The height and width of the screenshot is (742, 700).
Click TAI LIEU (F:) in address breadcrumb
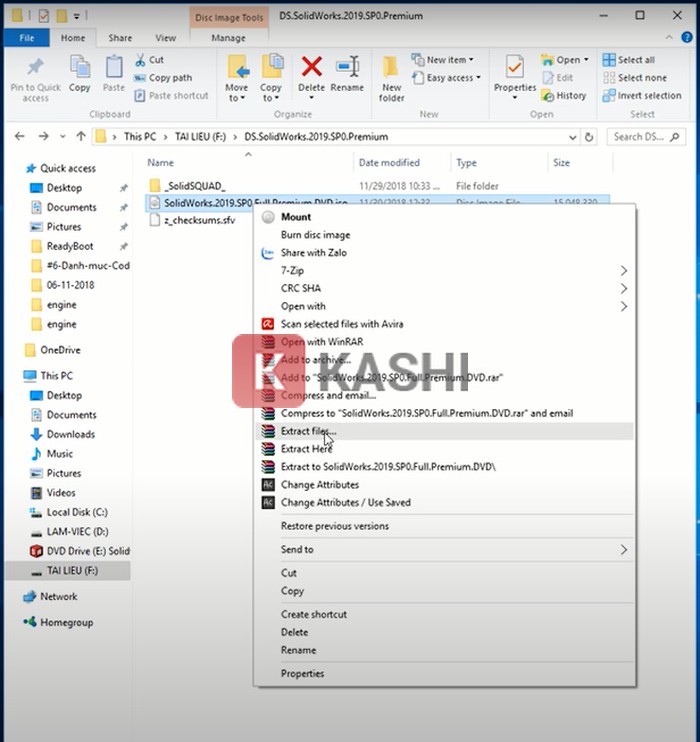(x=200, y=137)
